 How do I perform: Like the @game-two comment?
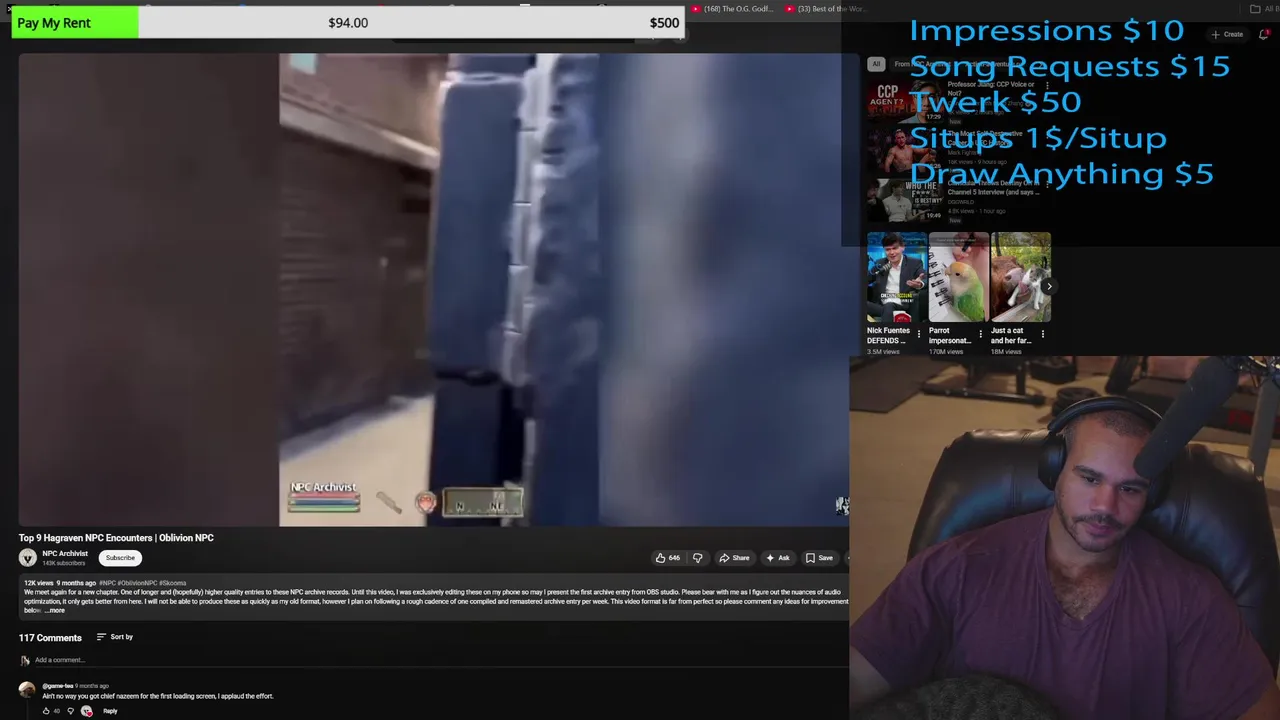pyautogui.click(x=46, y=711)
